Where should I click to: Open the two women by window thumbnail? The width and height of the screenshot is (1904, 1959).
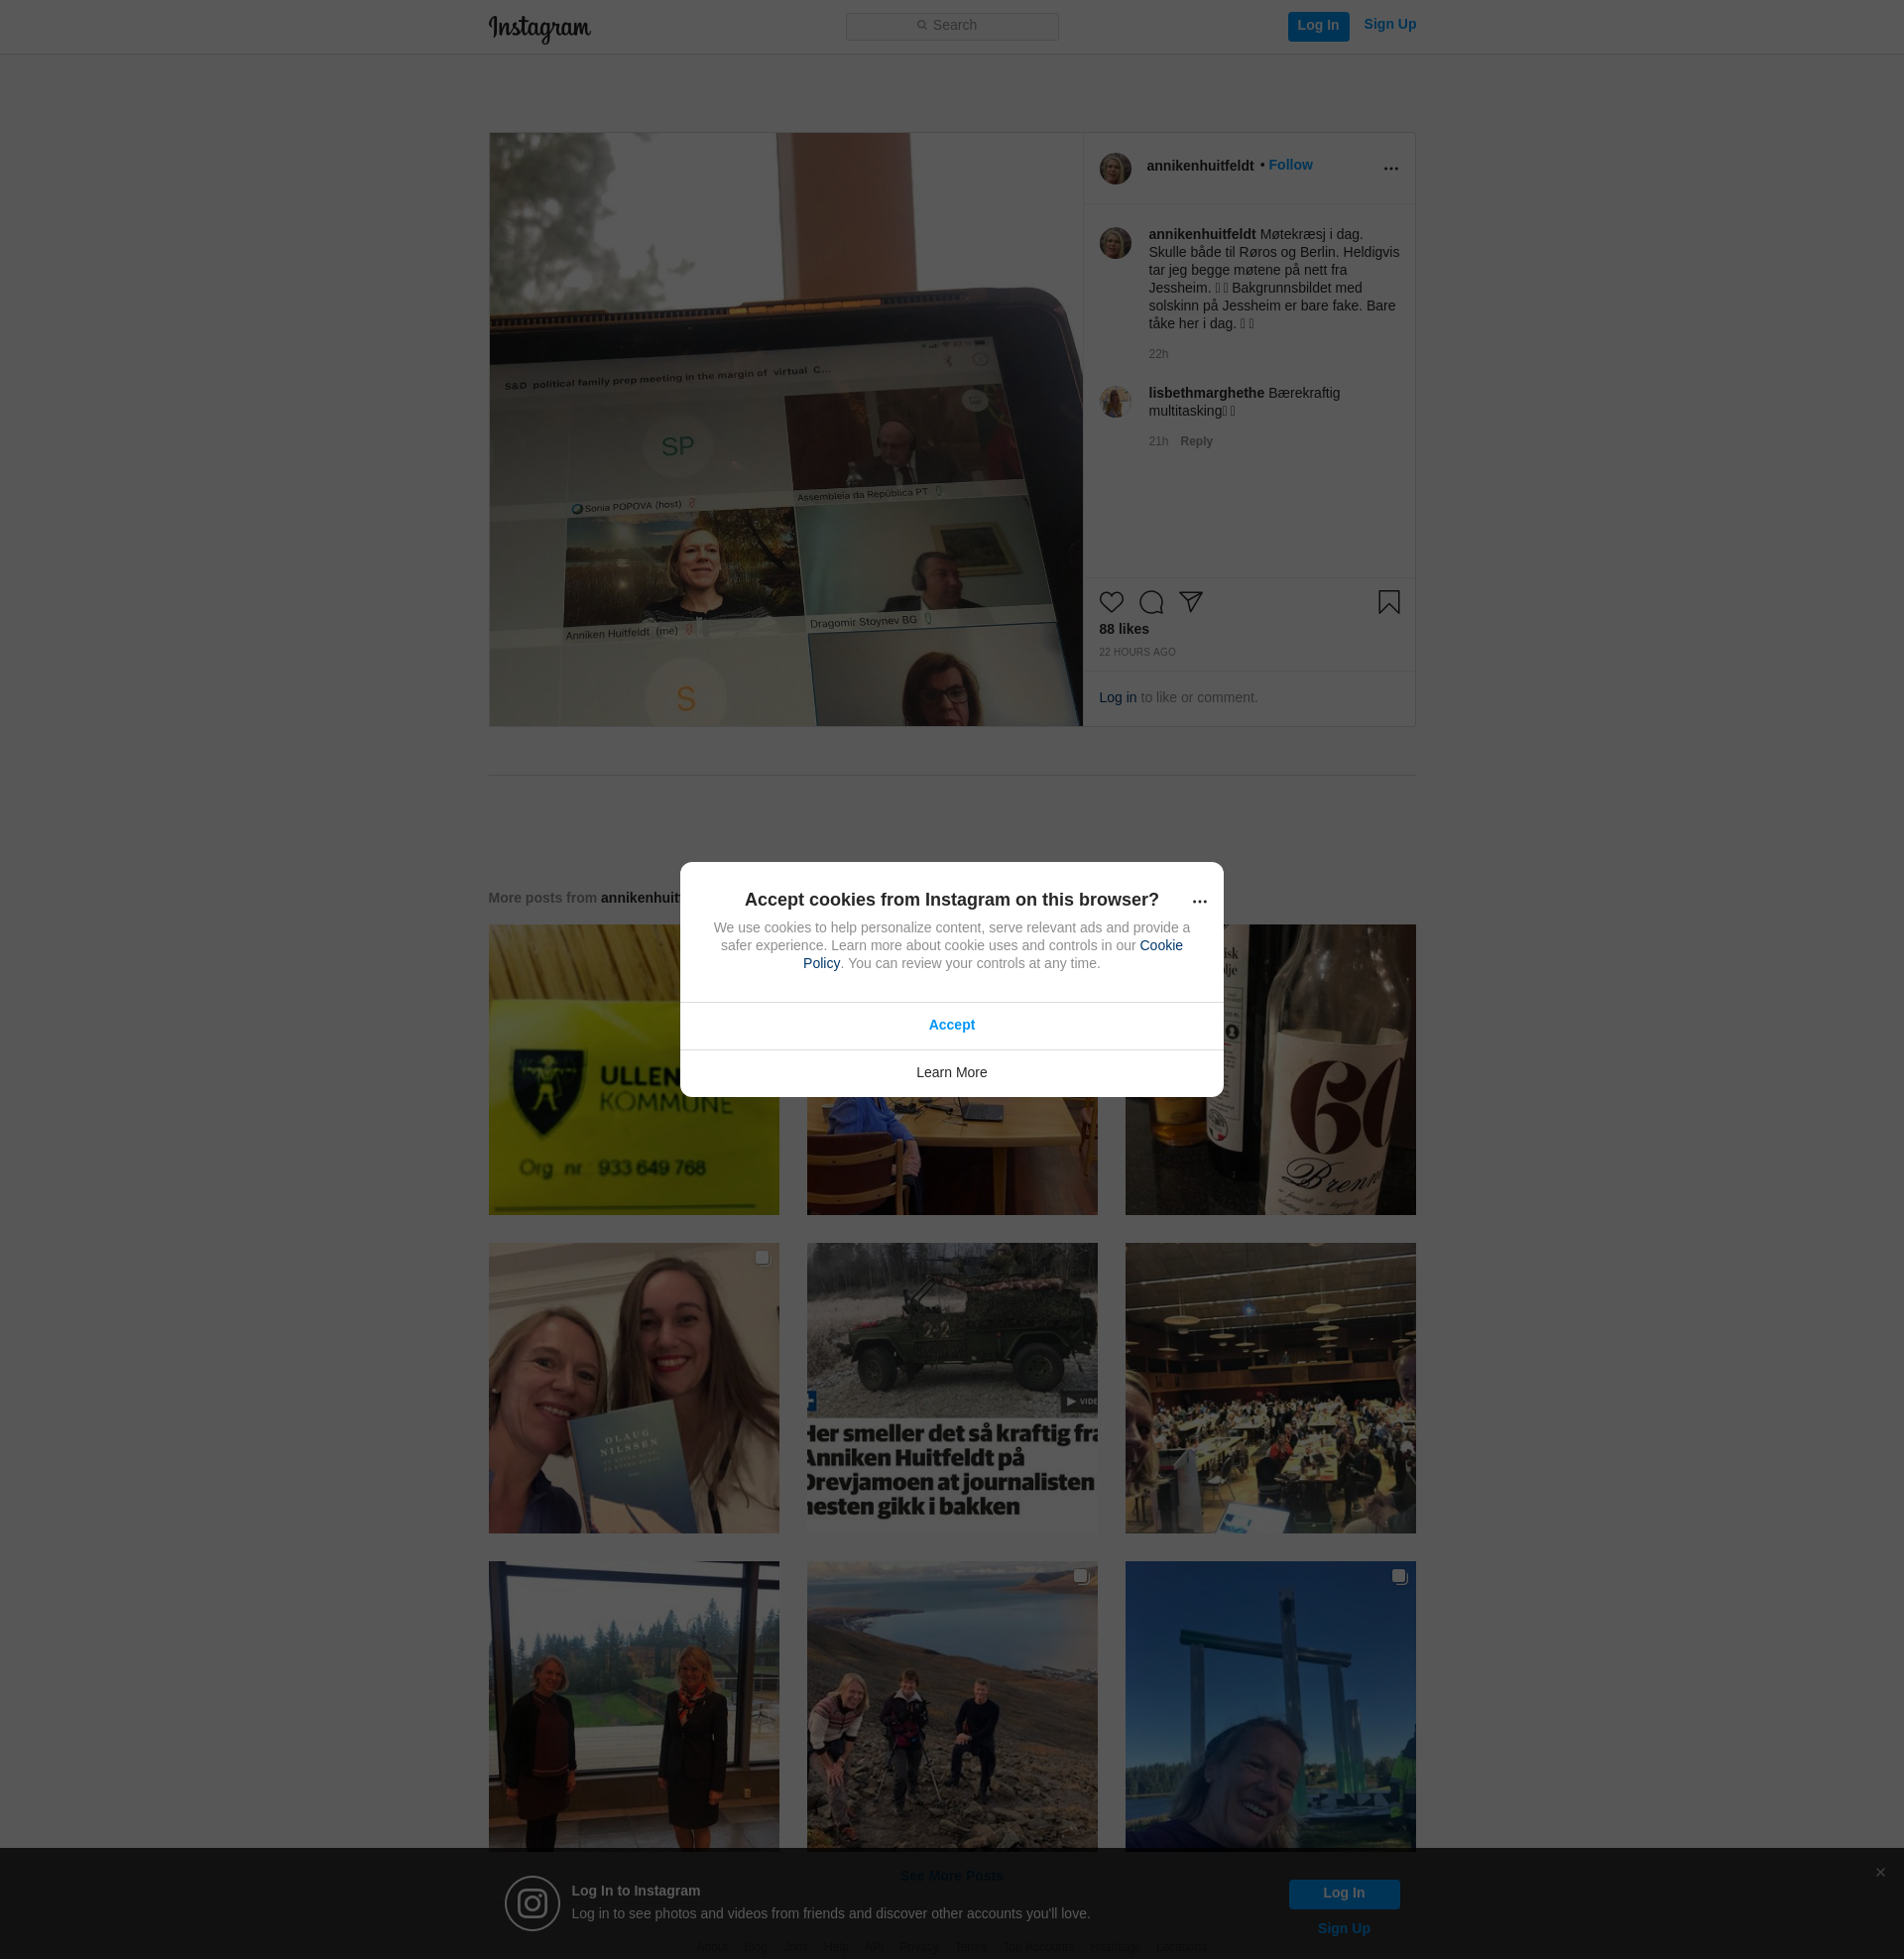(x=633, y=1706)
